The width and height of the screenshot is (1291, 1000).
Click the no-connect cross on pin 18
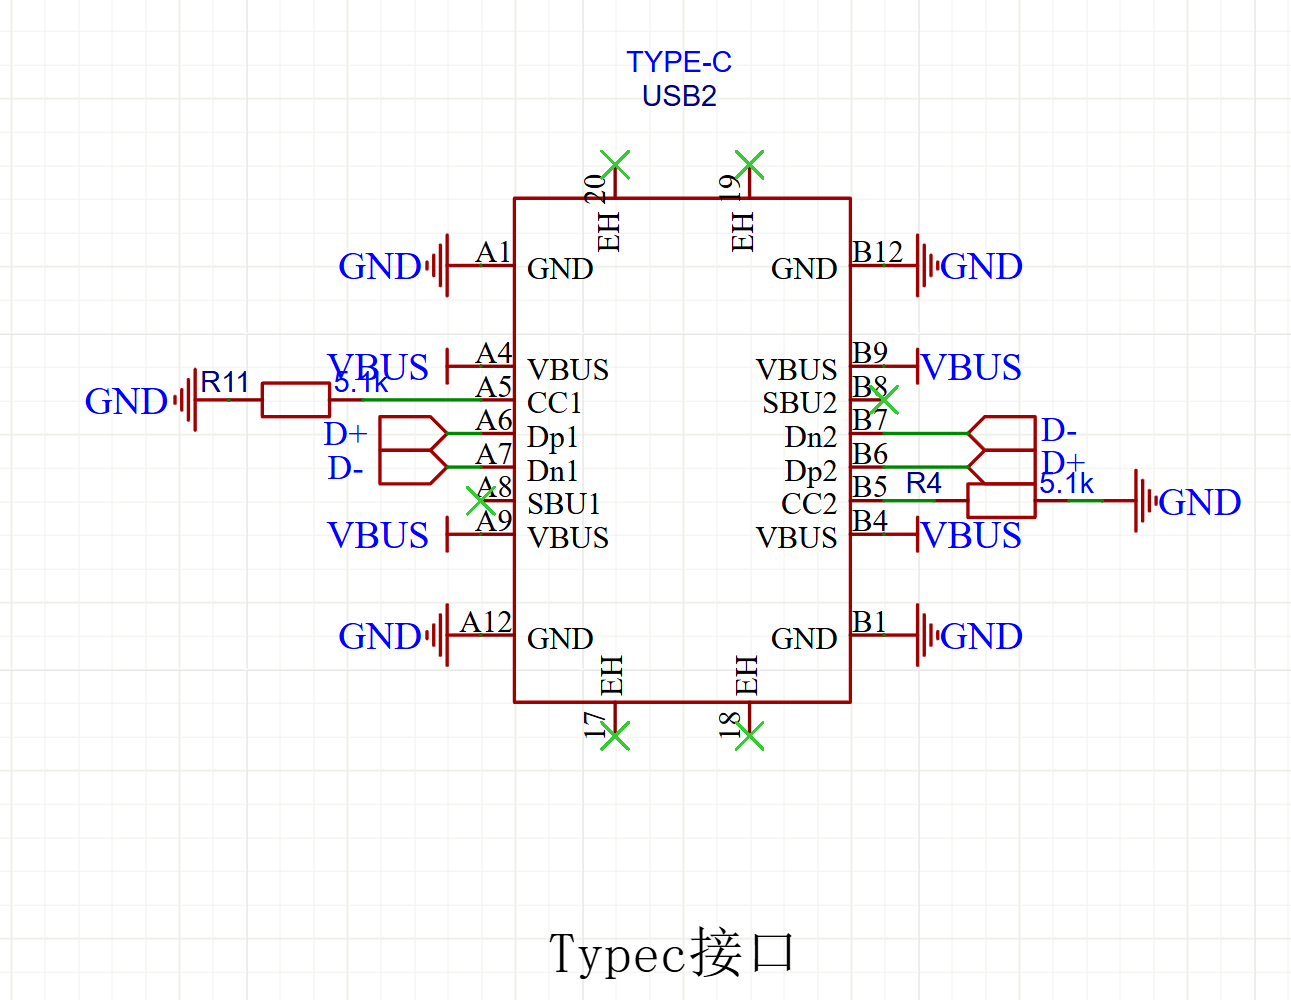pos(749,736)
